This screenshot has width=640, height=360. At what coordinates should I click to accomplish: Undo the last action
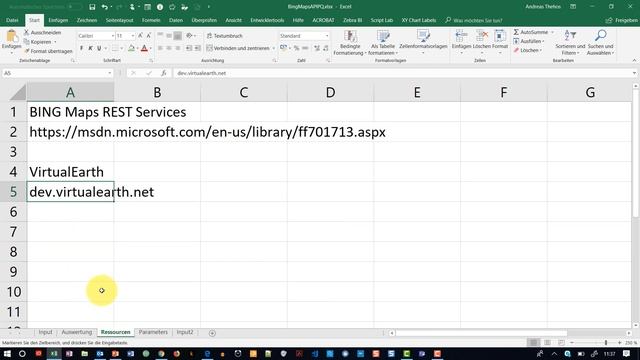(105, 7)
